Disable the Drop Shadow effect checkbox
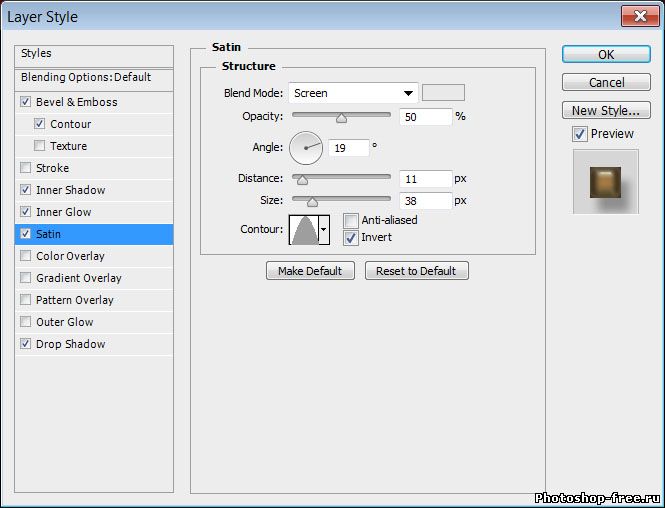Image resolution: width=665 pixels, height=508 pixels. click(x=25, y=344)
